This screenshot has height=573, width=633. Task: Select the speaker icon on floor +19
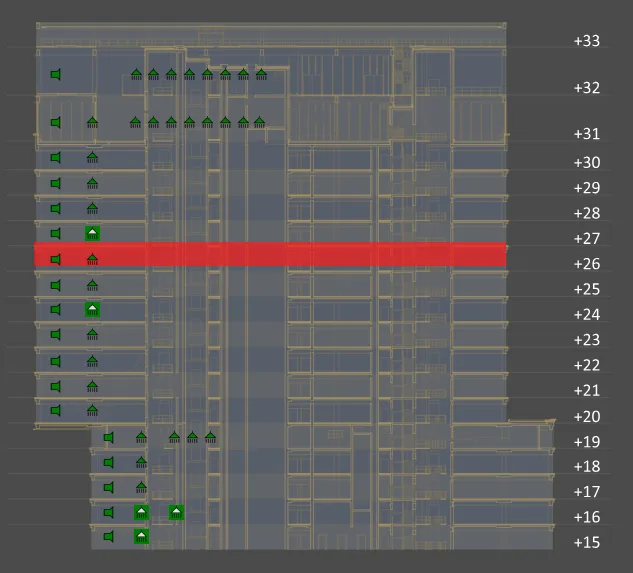click(x=109, y=437)
